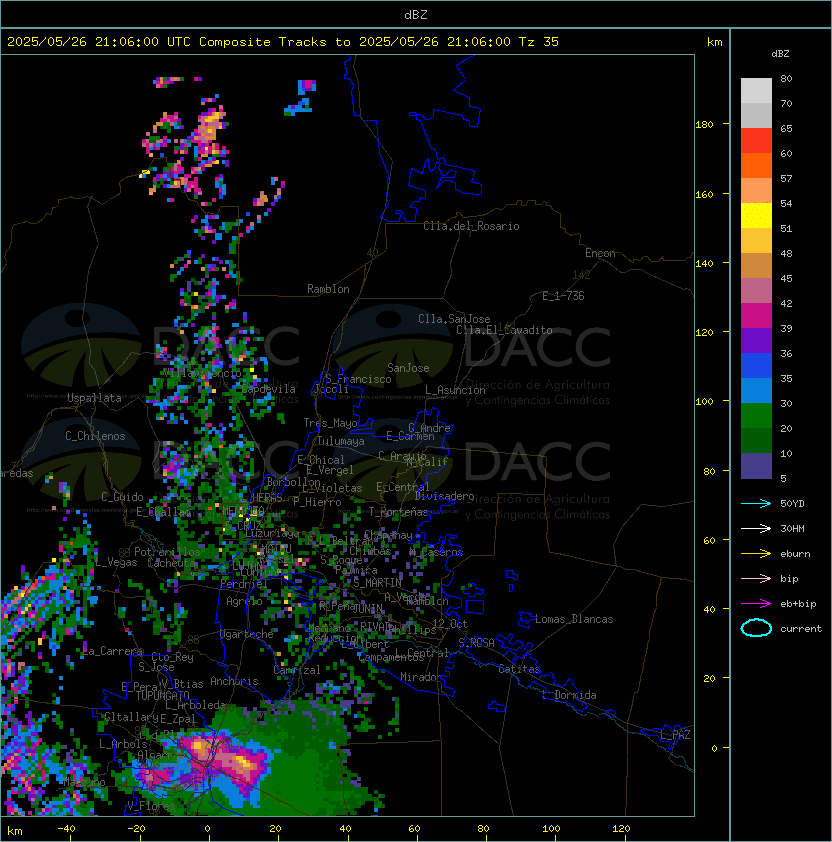Viewport: 832px width, 842px height.
Task: Click the 'Mirador' map label
Action: pos(421,677)
